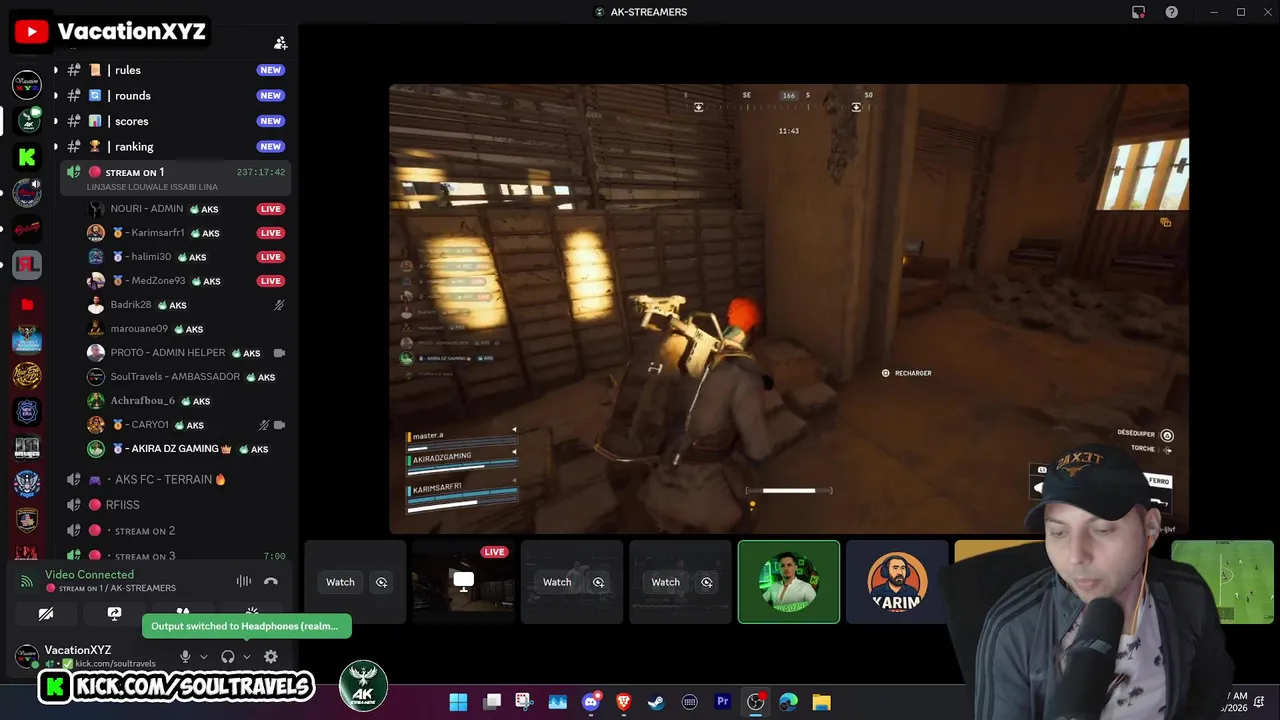Click the Video Connected status text
The image size is (1280, 720).
[89, 574]
